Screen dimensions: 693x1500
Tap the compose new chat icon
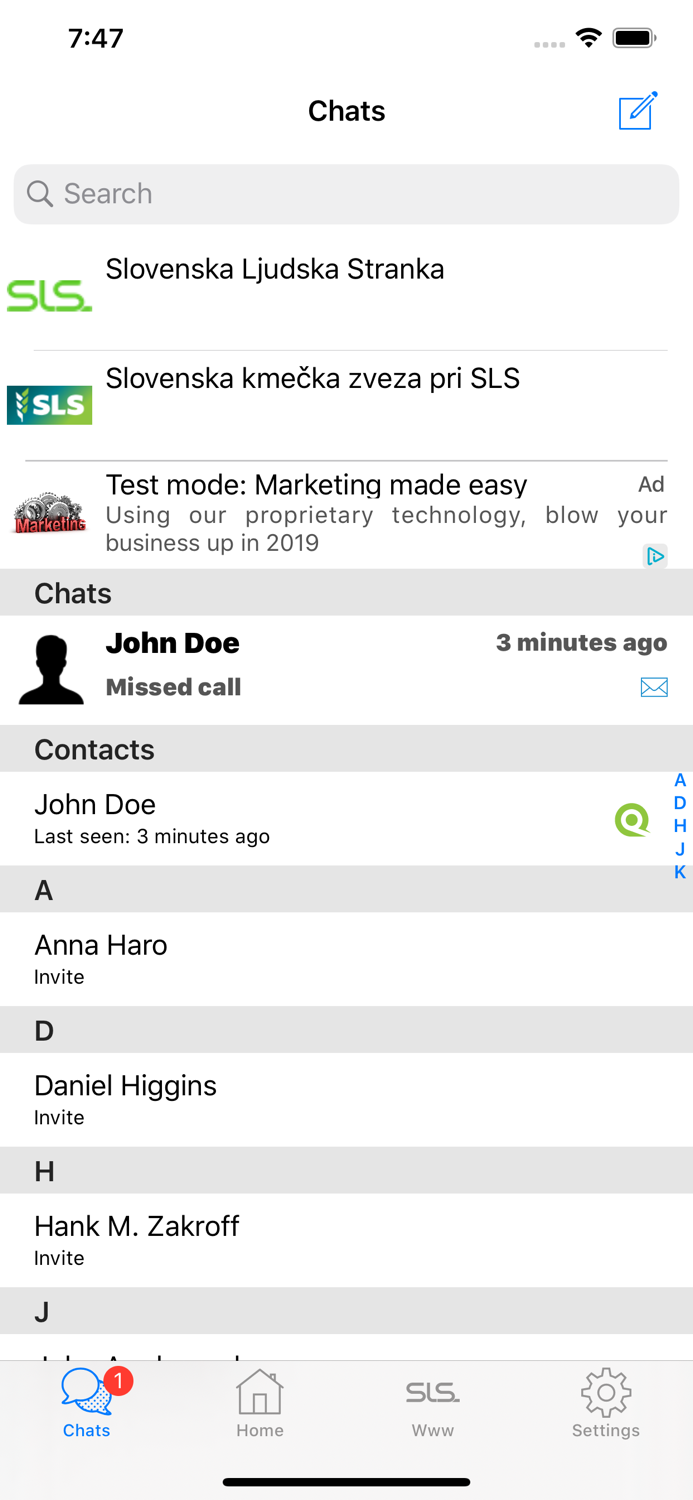pos(637,111)
